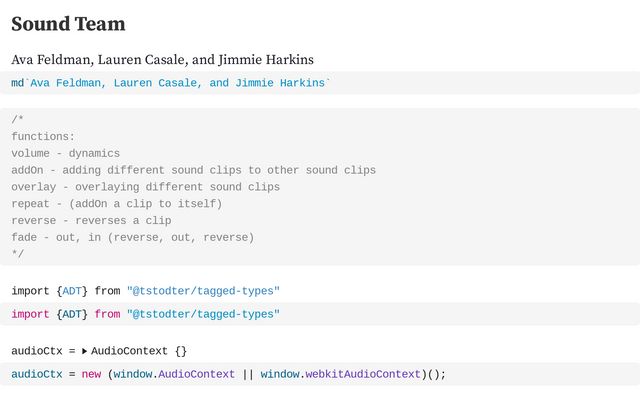Click the tagged-types string in import output
640x400 pixels.
click(x=203, y=291)
